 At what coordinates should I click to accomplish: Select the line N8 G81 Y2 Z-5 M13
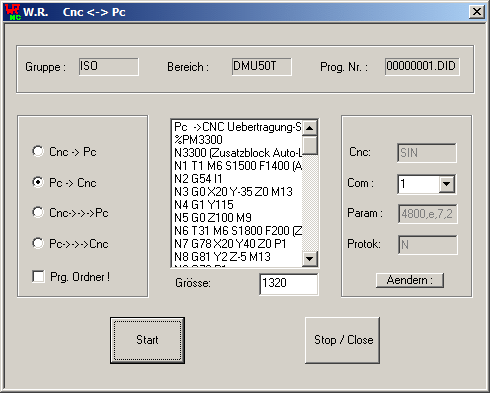click(x=237, y=257)
